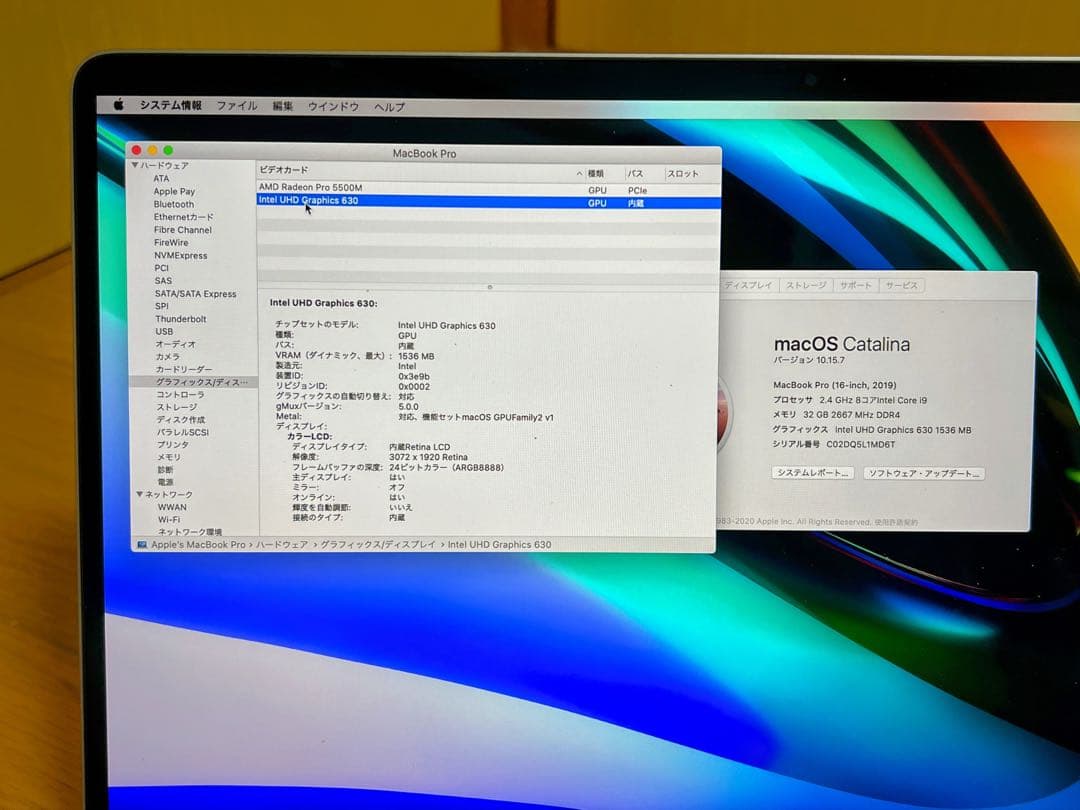Click ハードウェア in the path bar
Viewport: 1080px width, 810px height.
(x=282, y=545)
